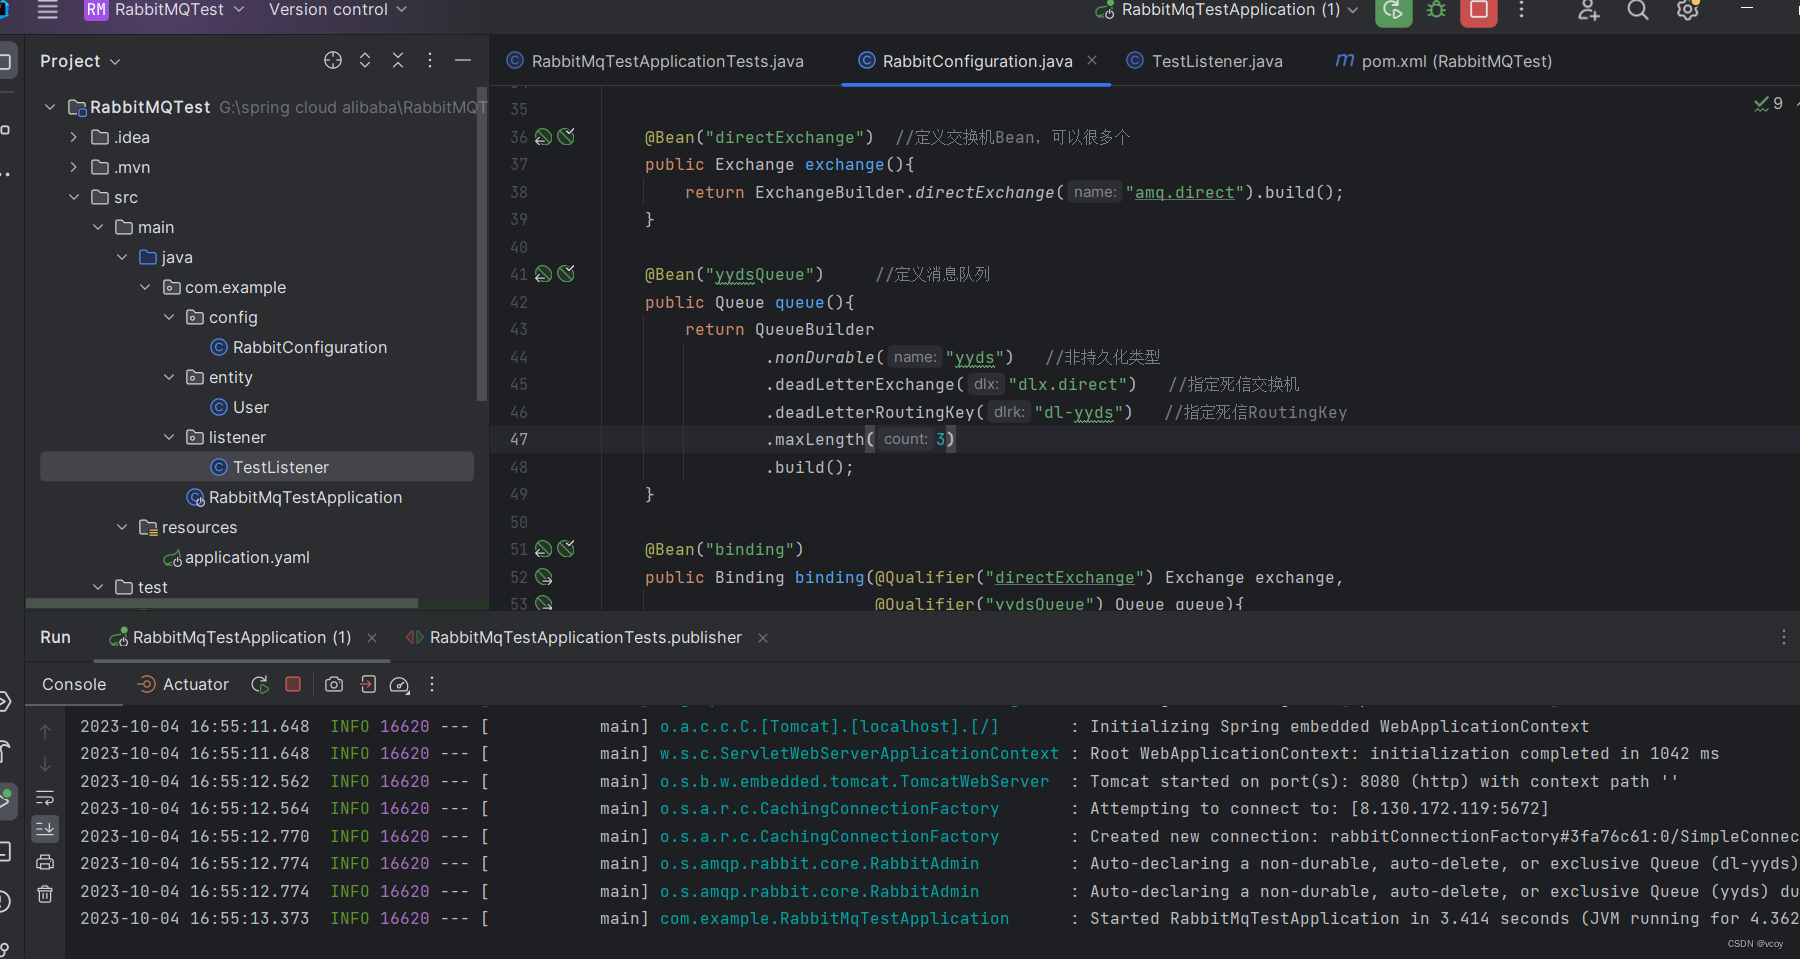The width and height of the screenshot is (1800, 959).
Task: Open Search Everywhere magnifier icon
Action: 1638,11
